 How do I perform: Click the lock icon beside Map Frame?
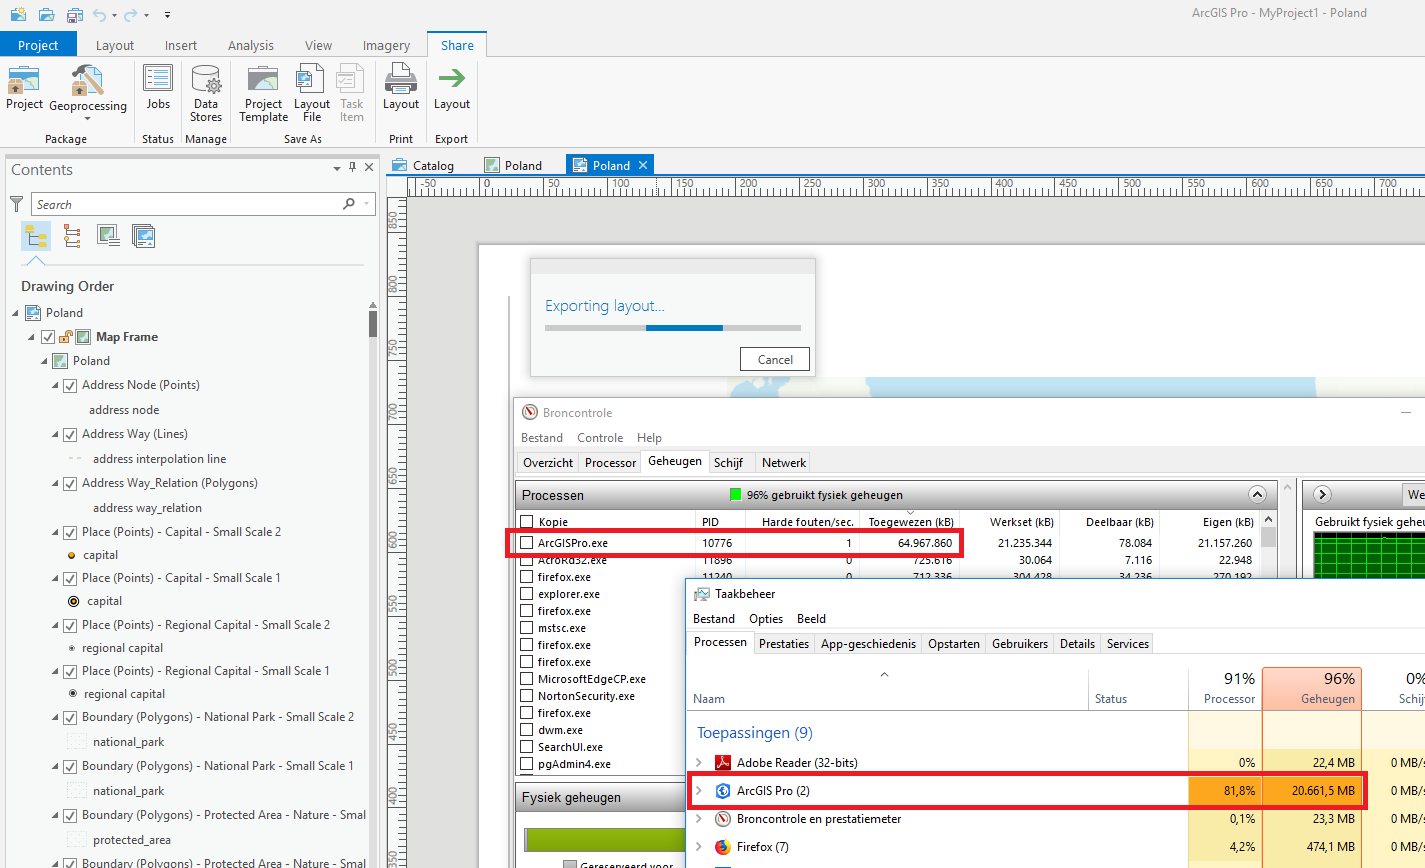[x=65, y=337]
